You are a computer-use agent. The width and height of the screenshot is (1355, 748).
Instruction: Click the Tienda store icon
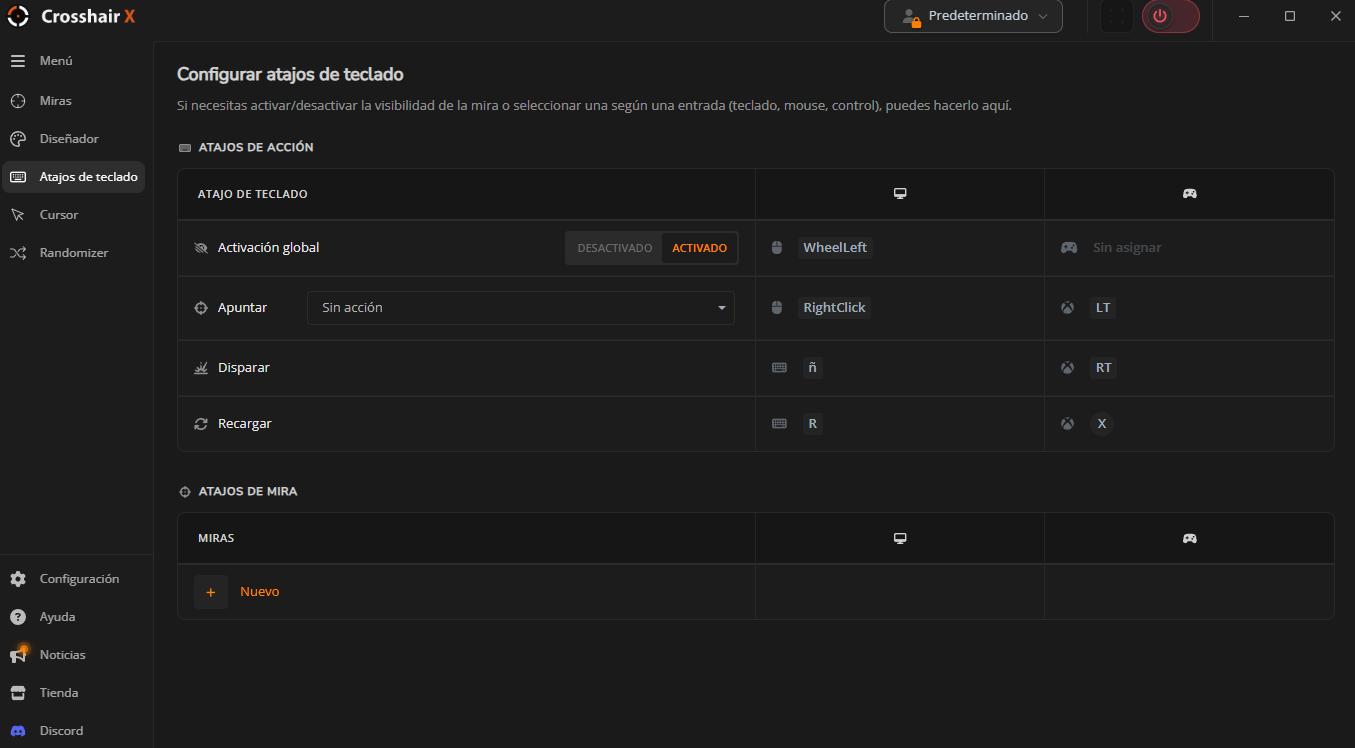18,693
